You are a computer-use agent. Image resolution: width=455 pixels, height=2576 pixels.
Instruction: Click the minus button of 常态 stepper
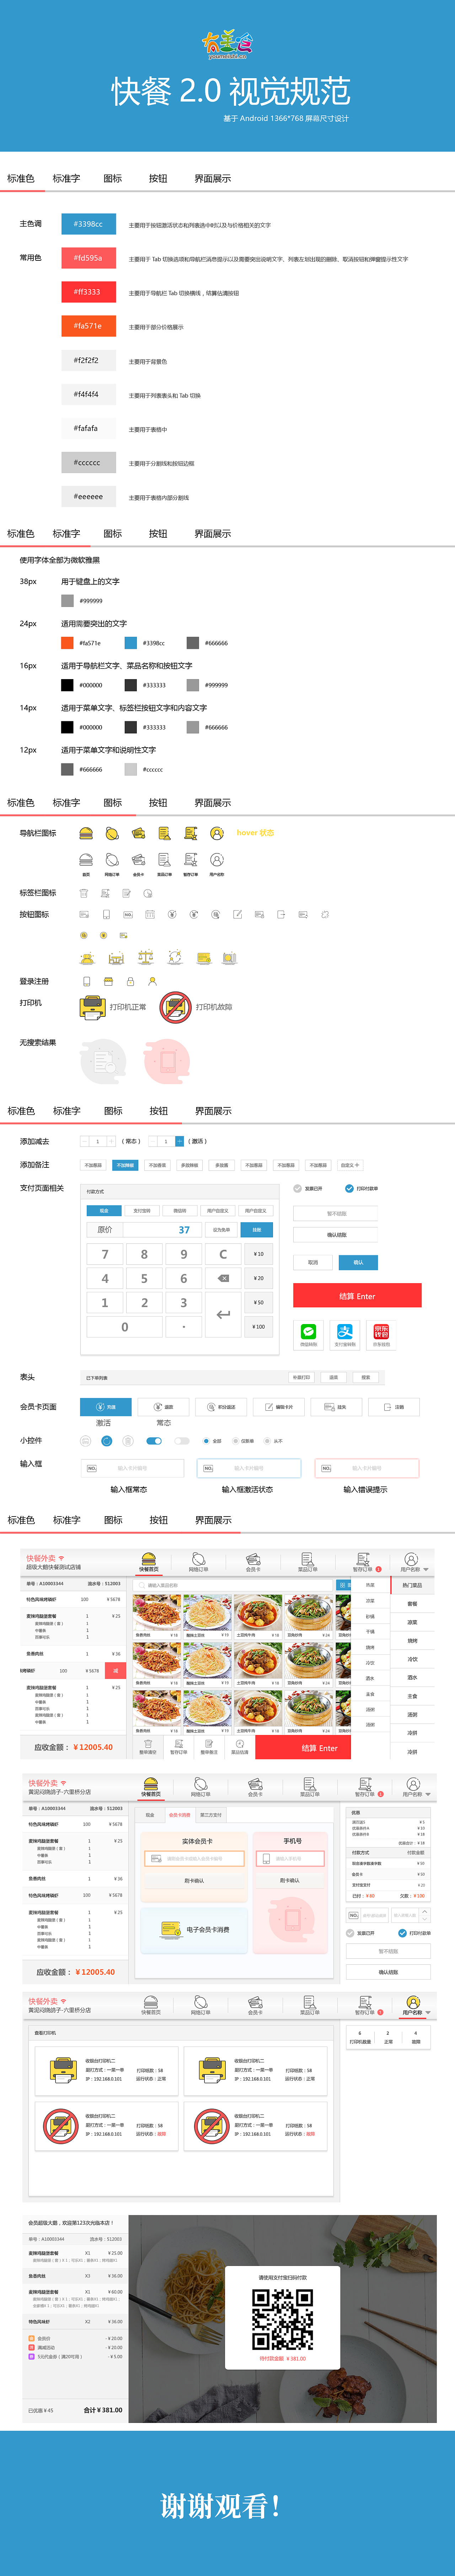tap(85, 1141)
